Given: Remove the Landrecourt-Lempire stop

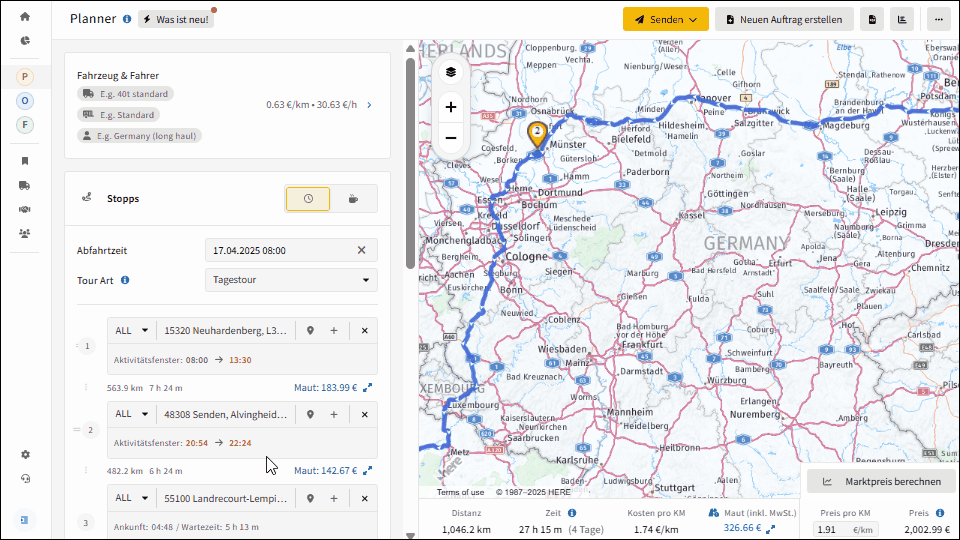Looking at the screenshot, I should (364, 498).
